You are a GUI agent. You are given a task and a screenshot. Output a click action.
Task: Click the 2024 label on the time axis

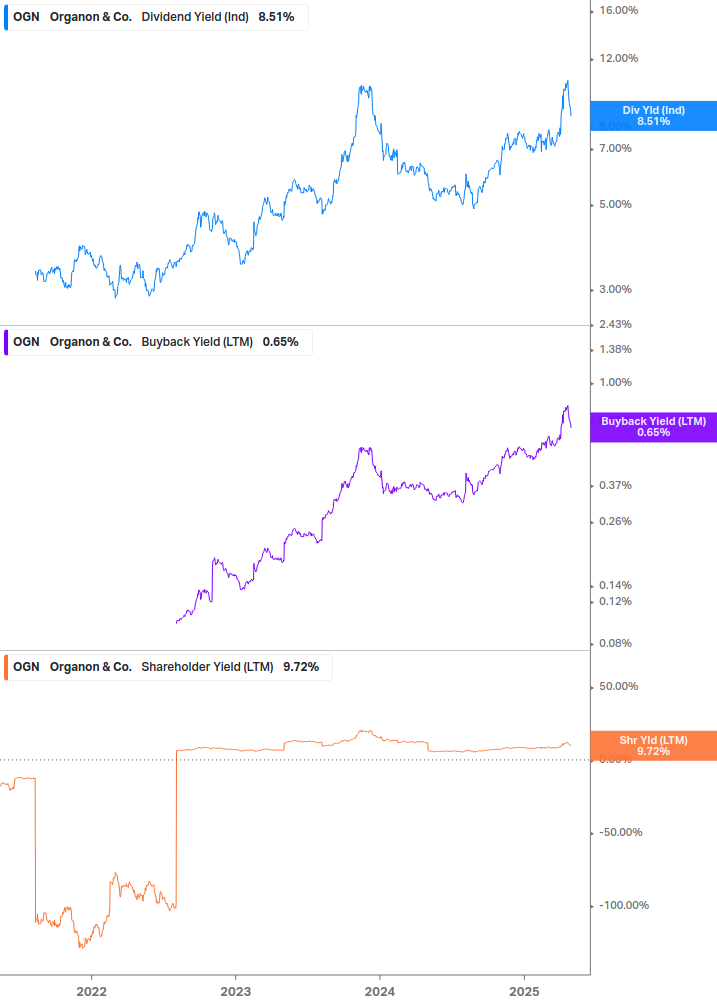(380, 992)
